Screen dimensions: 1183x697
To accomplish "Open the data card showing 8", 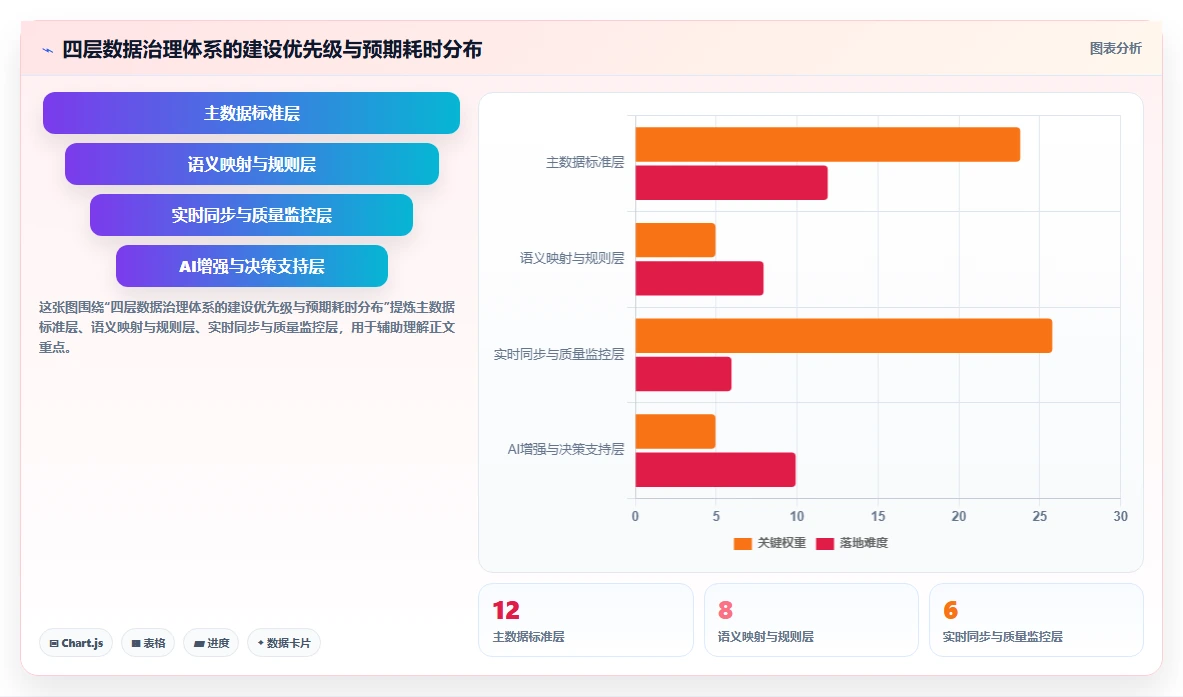I will point(811,620).
